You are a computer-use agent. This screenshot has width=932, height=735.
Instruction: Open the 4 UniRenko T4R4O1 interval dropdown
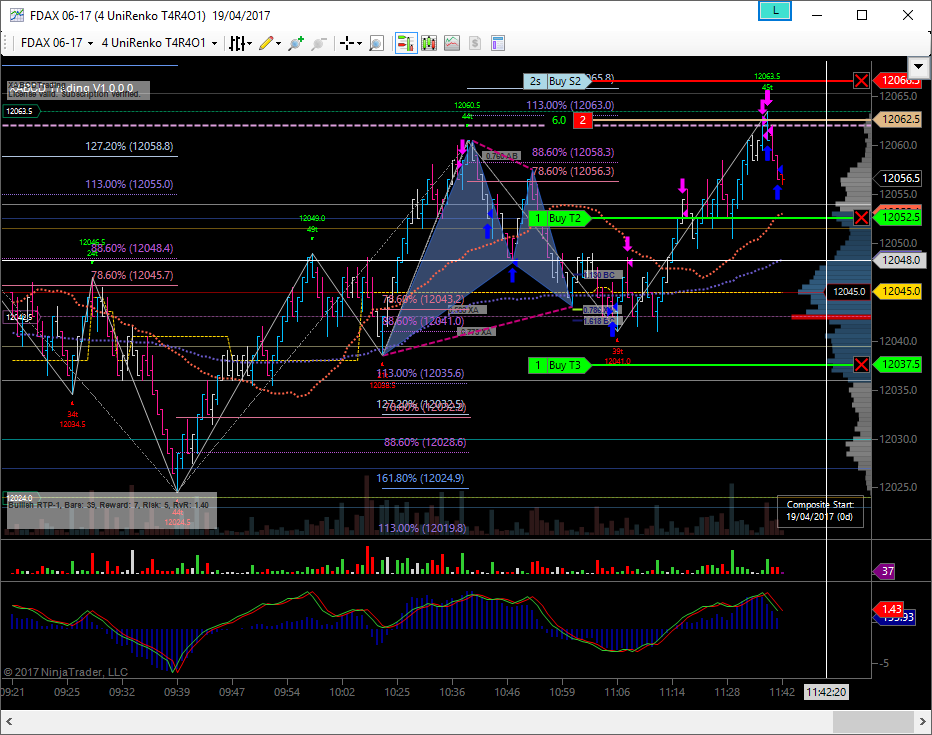[x=159, y=43]
